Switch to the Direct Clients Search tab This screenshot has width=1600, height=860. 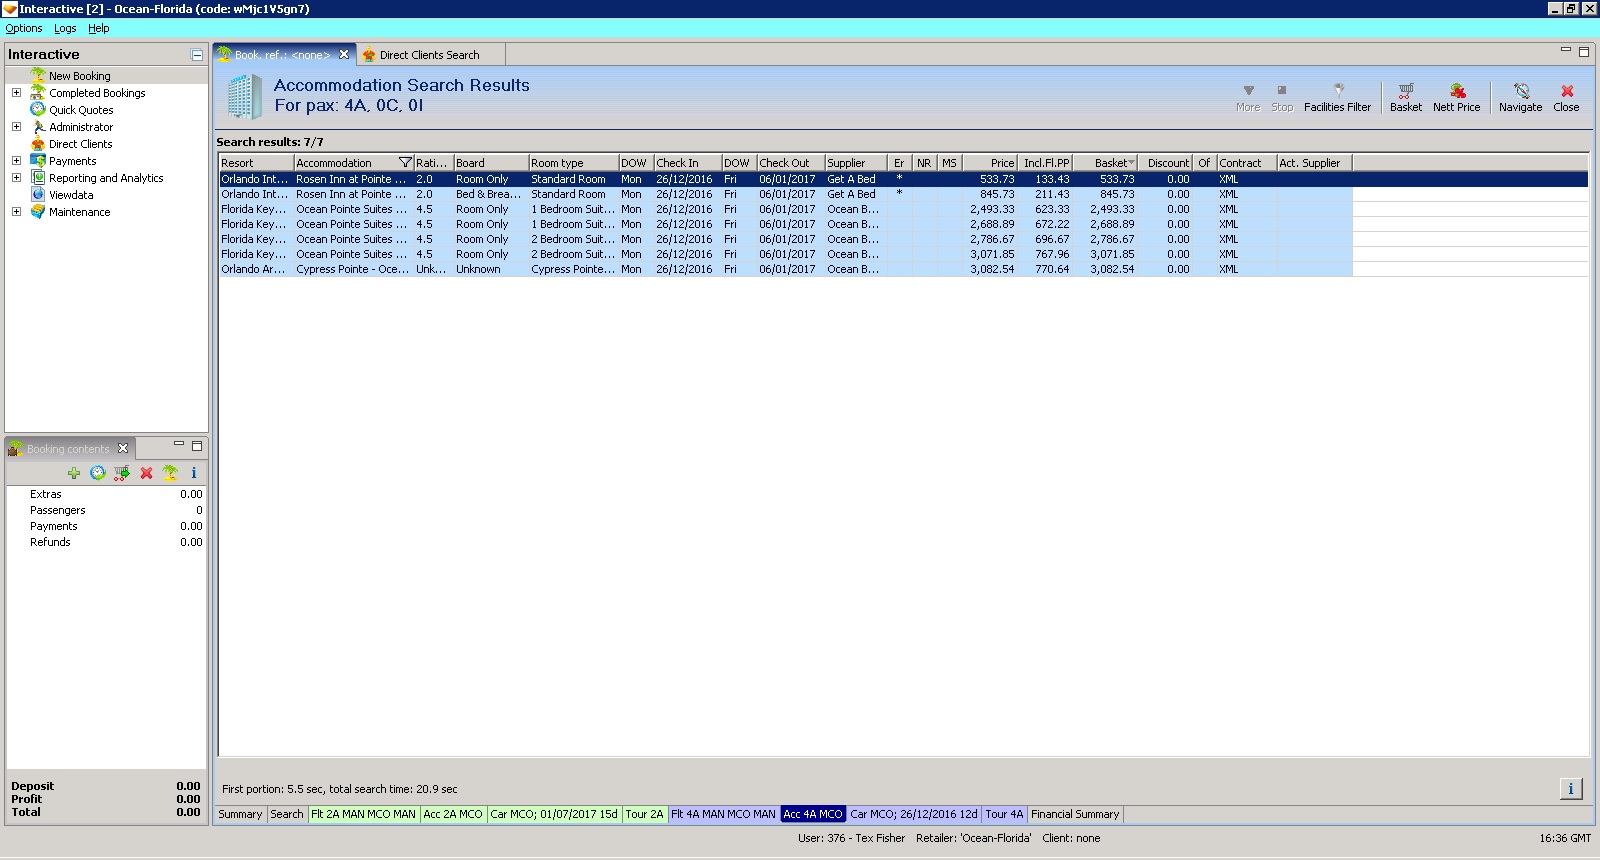tap(429, 55)
